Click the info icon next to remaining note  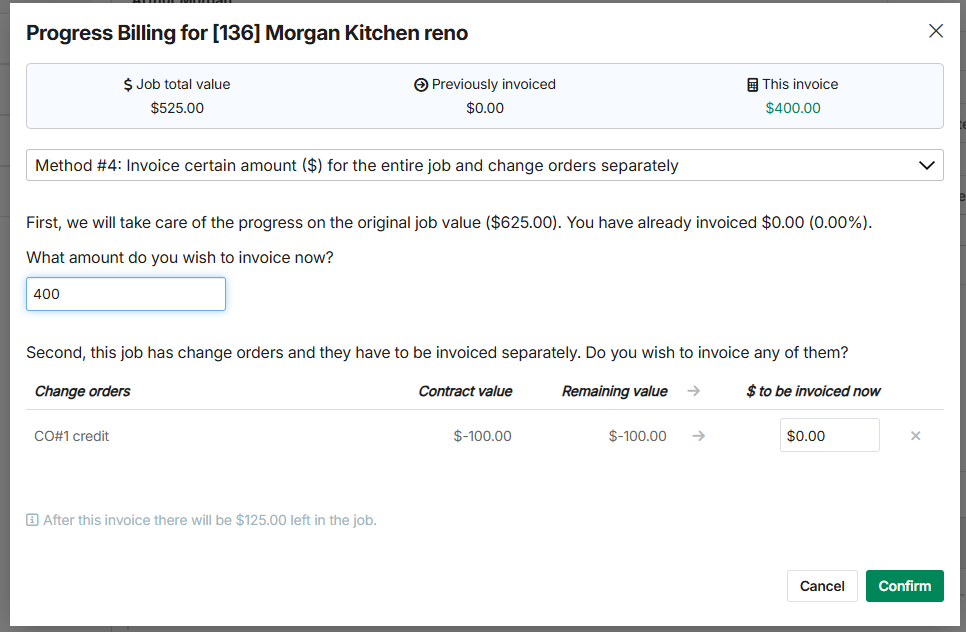click(32, 520)
